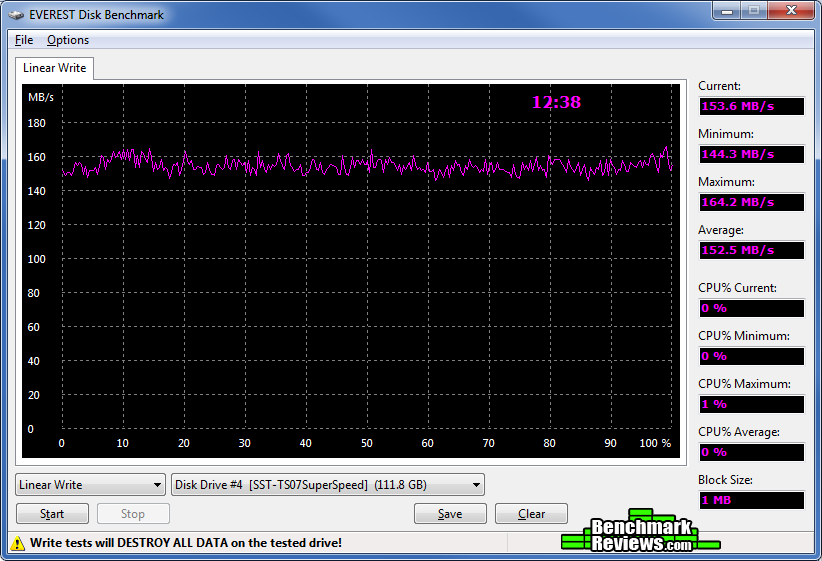Screen dimensions: 822x561
Task: Click the Block Size: label
Action: [726, 480]
